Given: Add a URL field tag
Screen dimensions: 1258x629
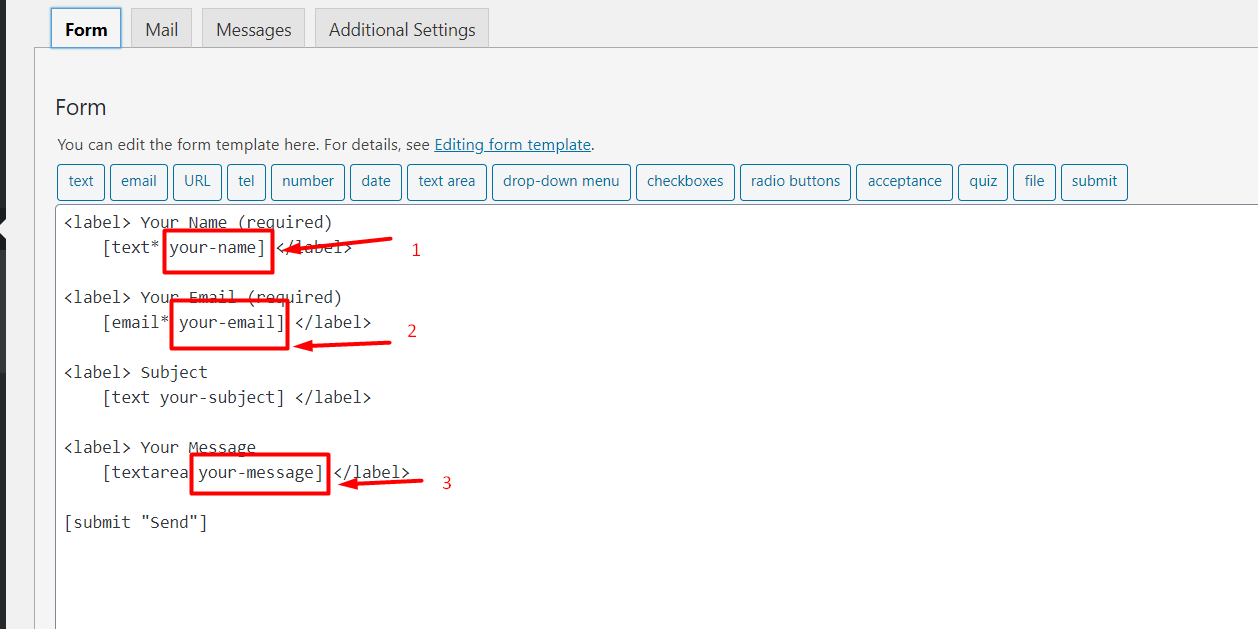Looking at the screenshot, I should [197, 182].
